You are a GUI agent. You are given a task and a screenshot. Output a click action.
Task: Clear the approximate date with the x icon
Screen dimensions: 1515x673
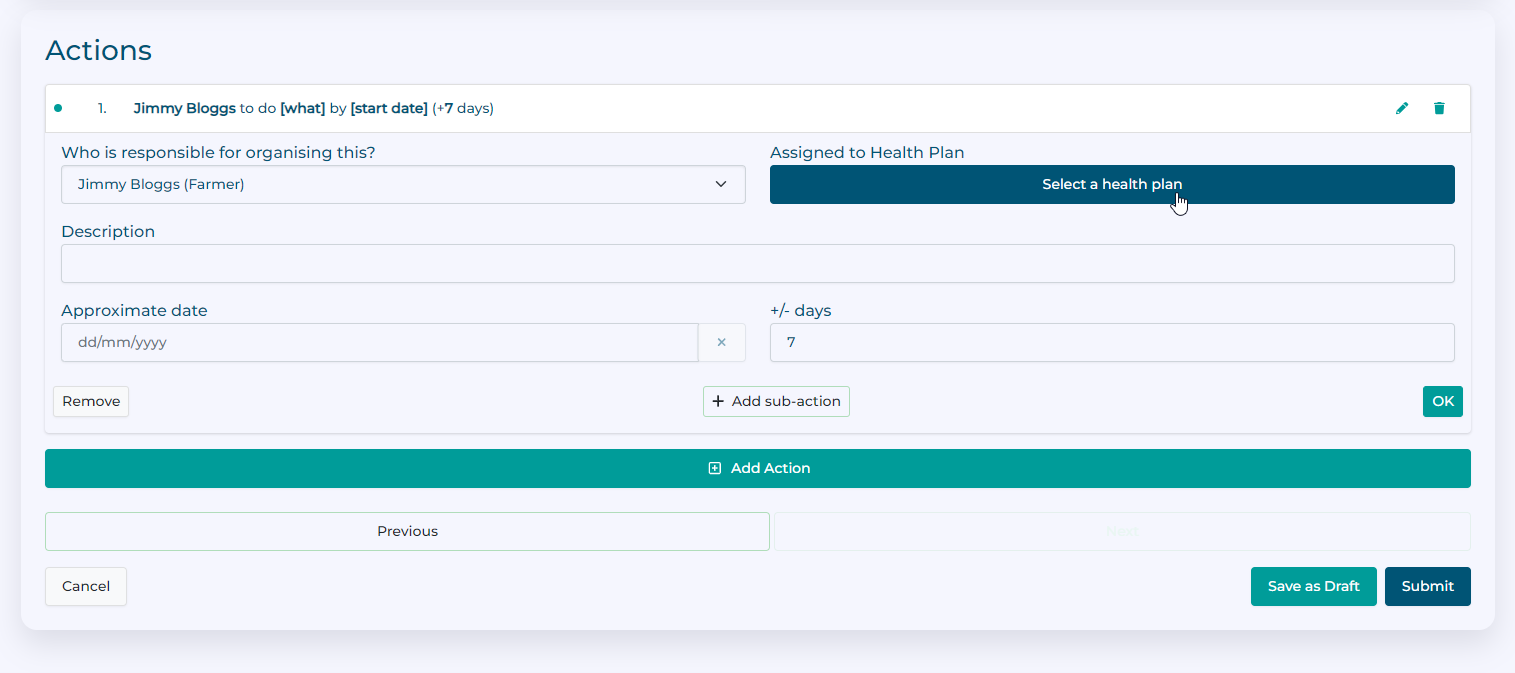point(721,342)
